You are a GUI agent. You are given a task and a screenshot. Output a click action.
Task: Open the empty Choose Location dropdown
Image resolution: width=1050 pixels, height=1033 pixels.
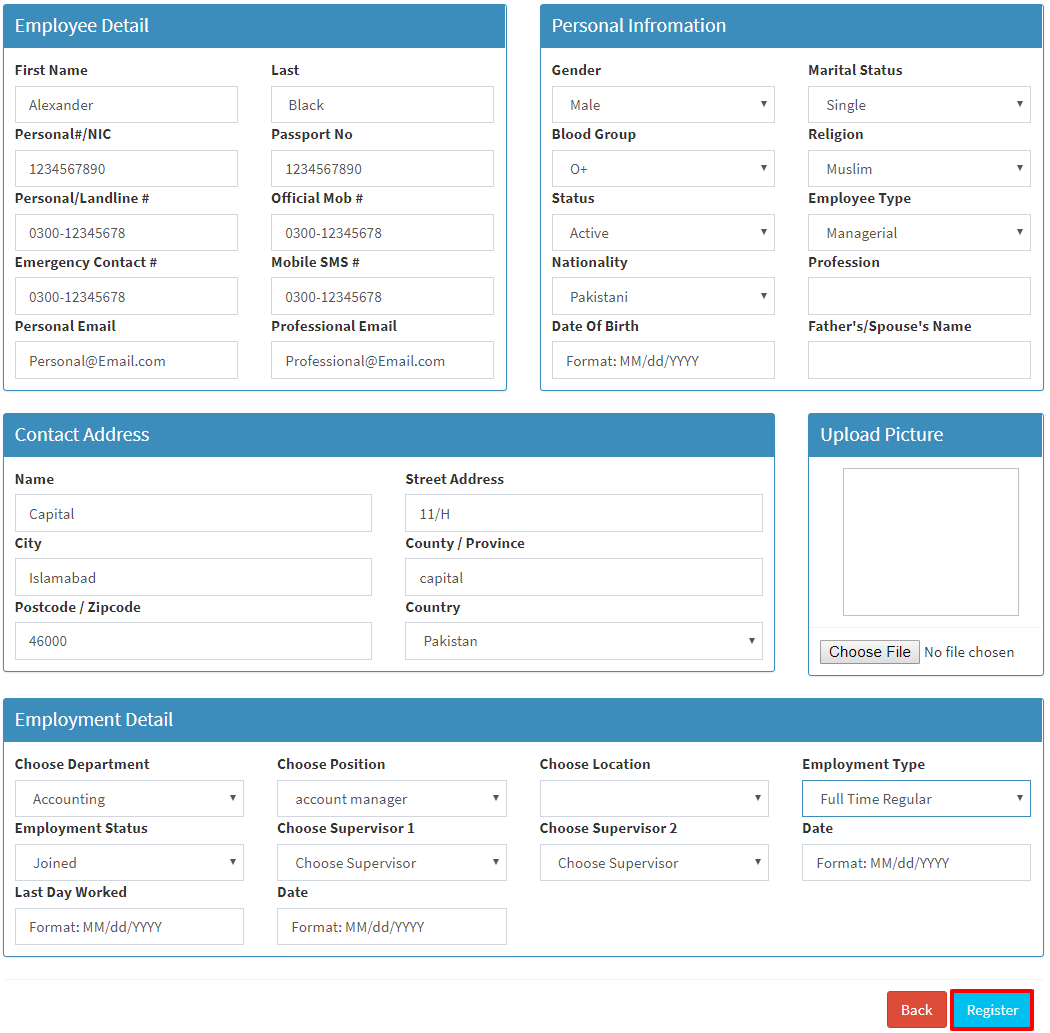click(x=654, y=799)
